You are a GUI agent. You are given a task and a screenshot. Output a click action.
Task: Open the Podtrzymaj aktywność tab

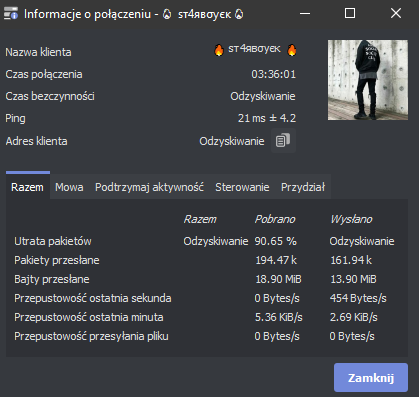tap(149, 187)
